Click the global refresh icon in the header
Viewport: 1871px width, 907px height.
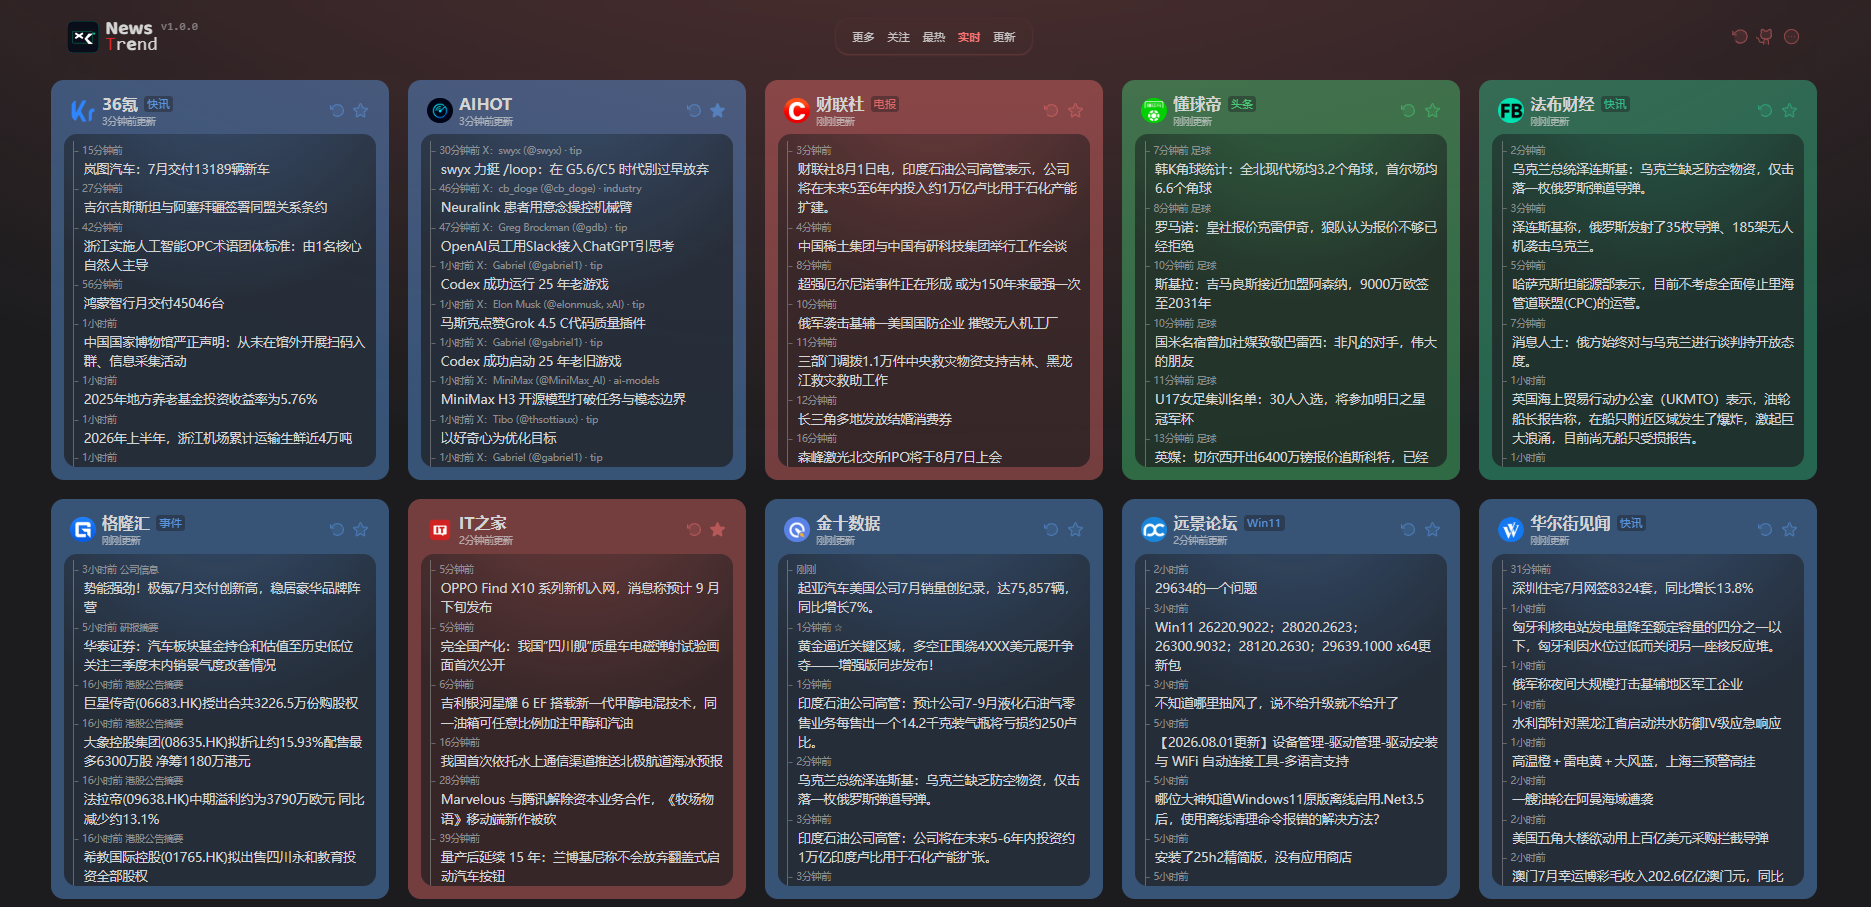click(x=1740, y=36)
